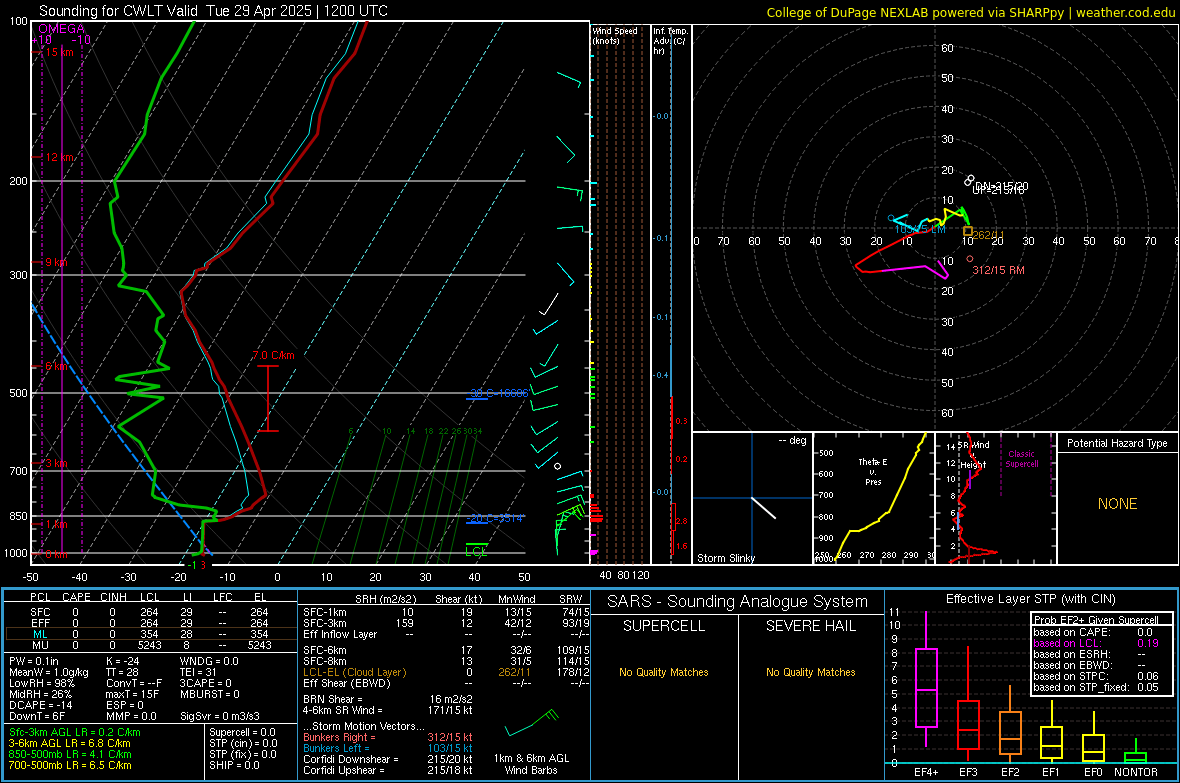Click the SHIP = 0.0 value
Image resolution: width=1180 pixels, height=783 pixels.
point(234,765)
